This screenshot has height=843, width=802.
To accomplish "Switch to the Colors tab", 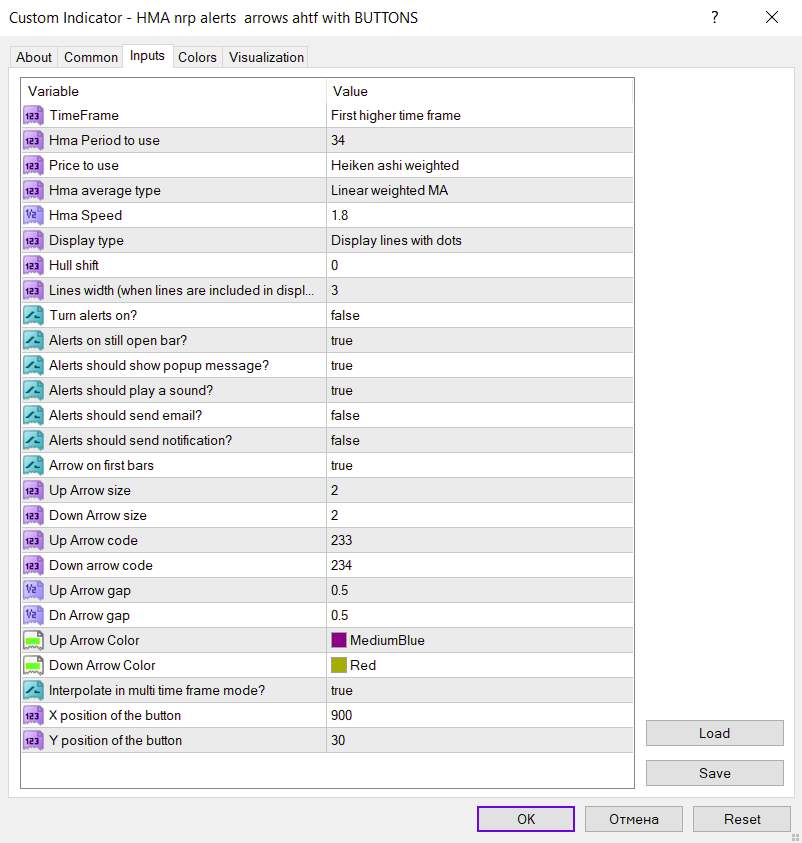I will click(197, 57).
